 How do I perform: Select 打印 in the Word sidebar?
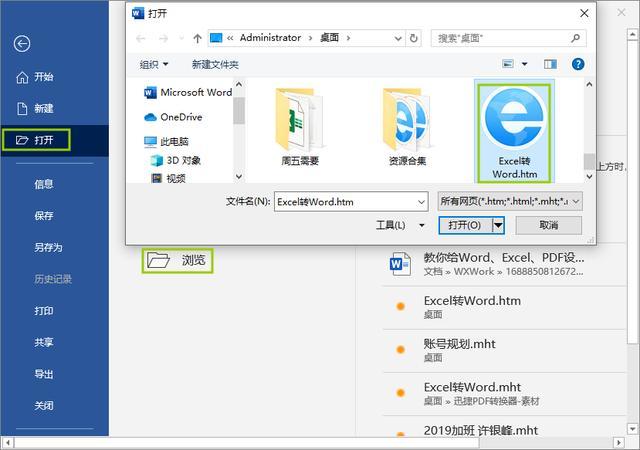(44, 311)
